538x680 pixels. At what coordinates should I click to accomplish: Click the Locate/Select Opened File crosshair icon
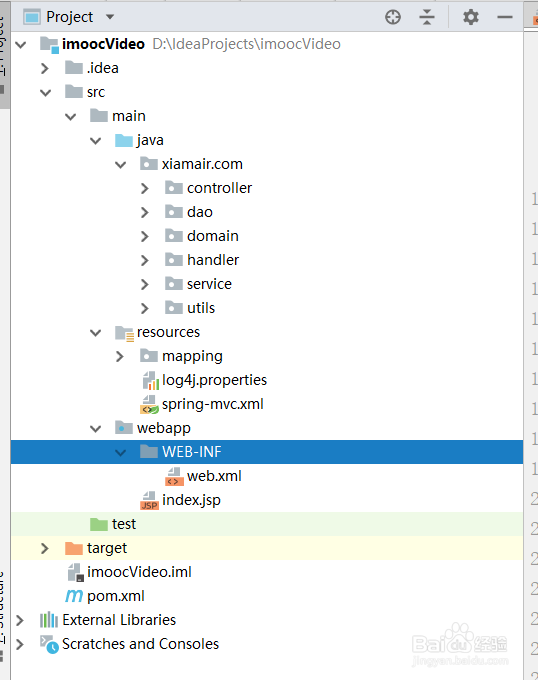coord(393,17)
